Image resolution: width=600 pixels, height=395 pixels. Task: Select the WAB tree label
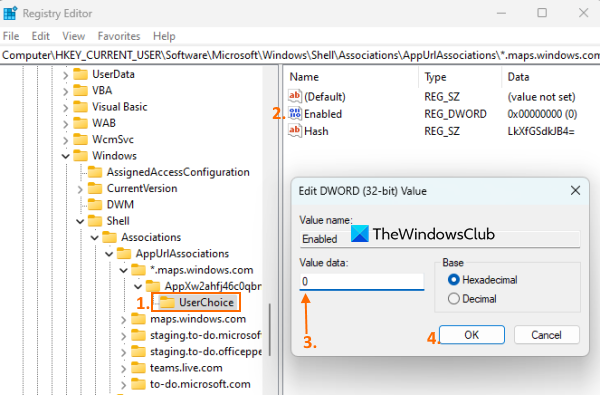104,123
